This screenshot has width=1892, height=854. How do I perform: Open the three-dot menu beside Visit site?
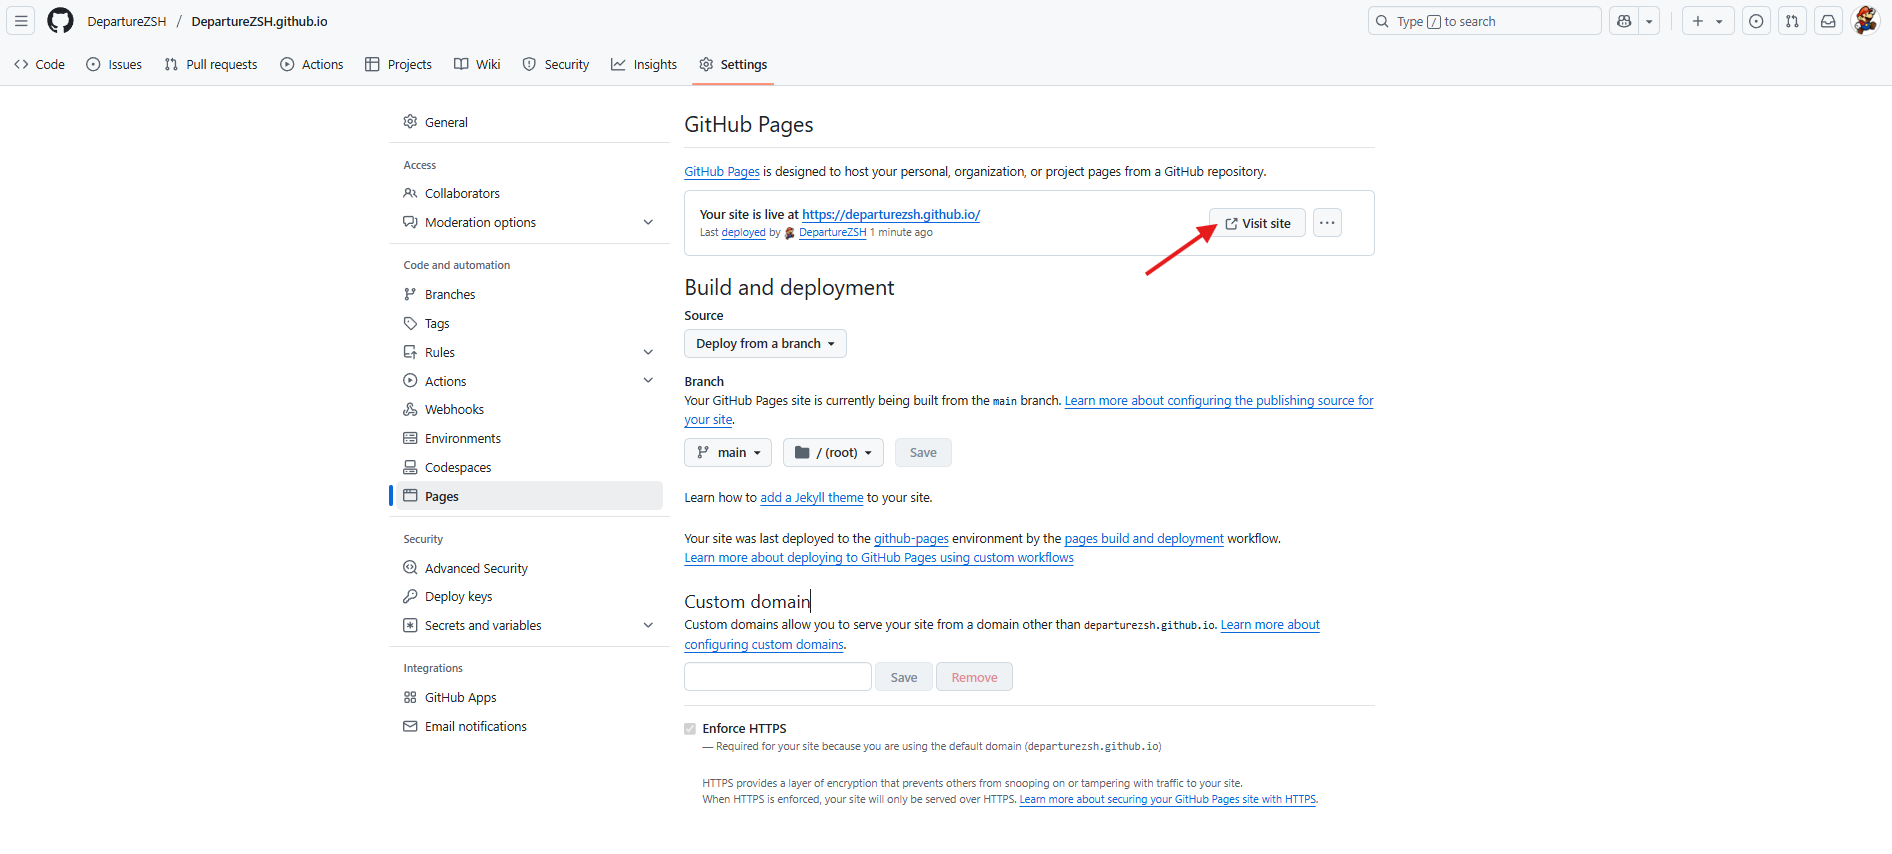(1327, 223)
